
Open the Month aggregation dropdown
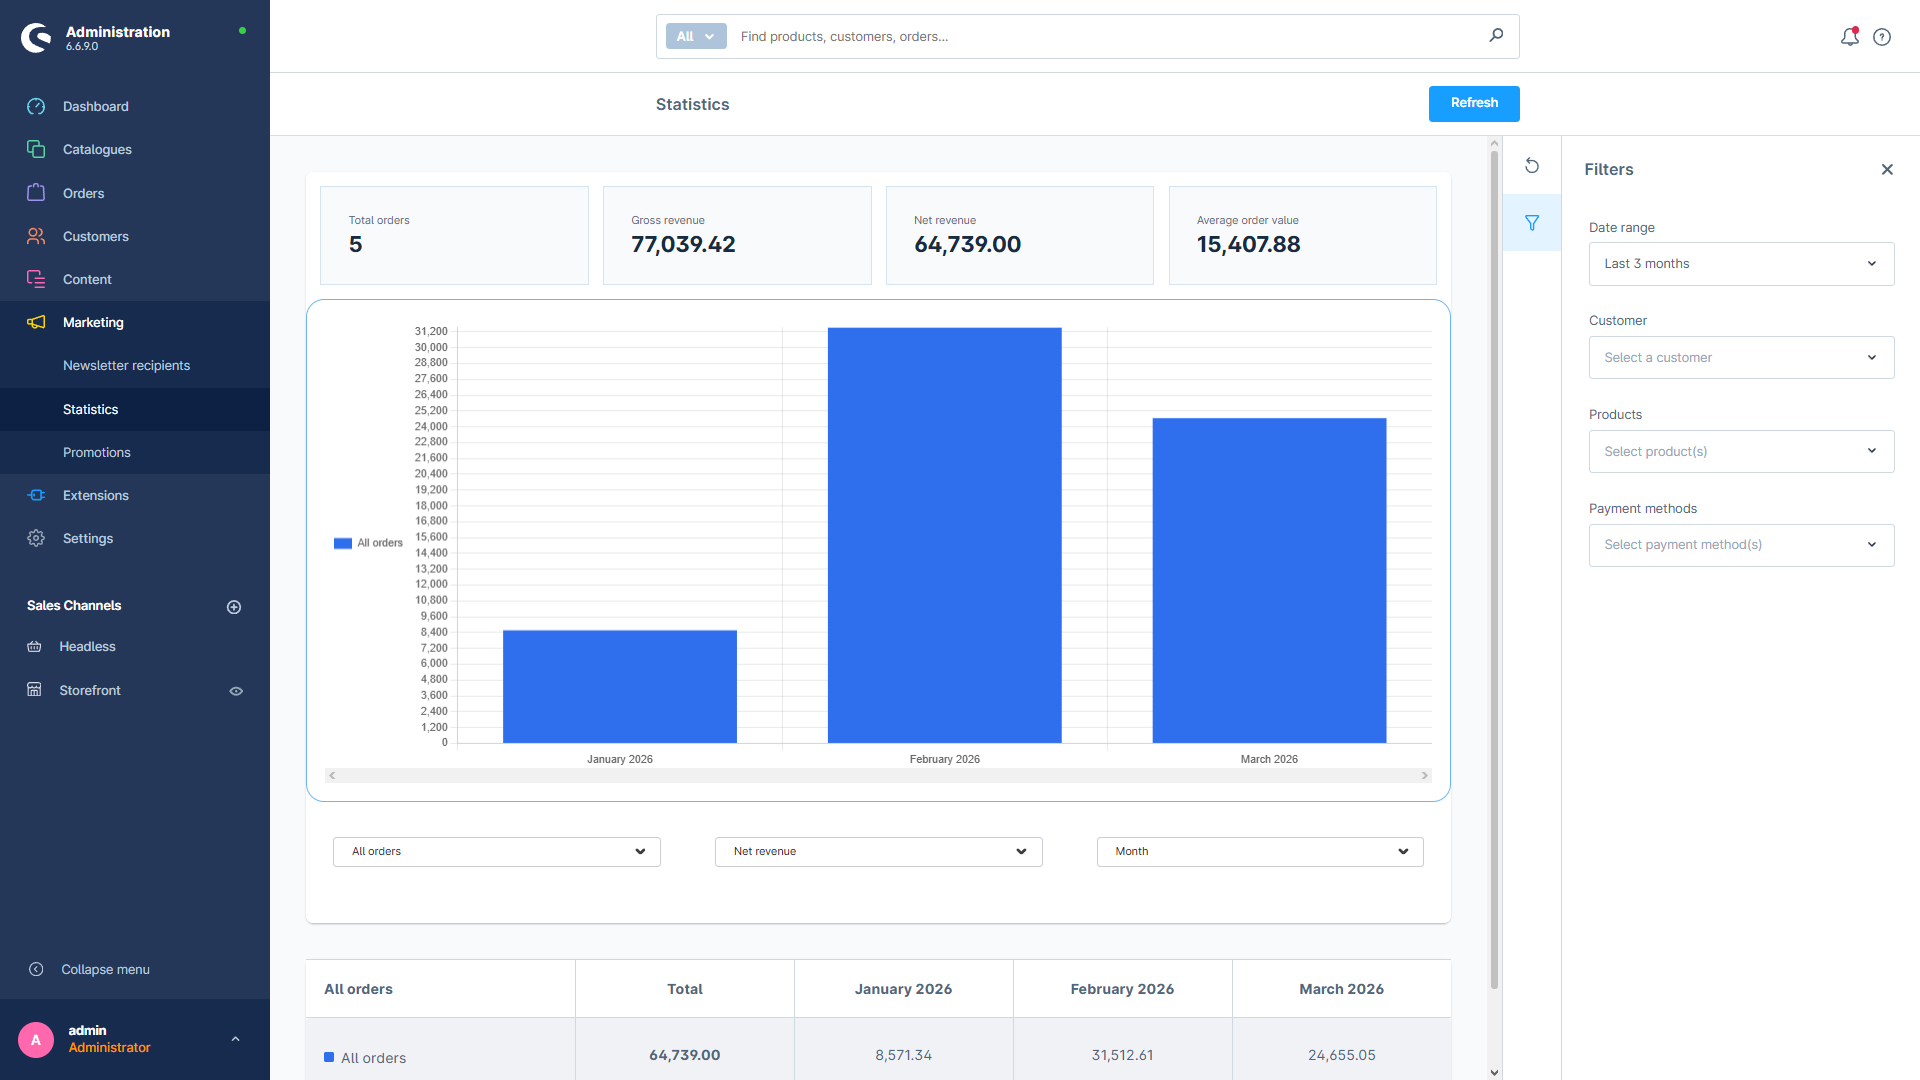point(1259,851)
